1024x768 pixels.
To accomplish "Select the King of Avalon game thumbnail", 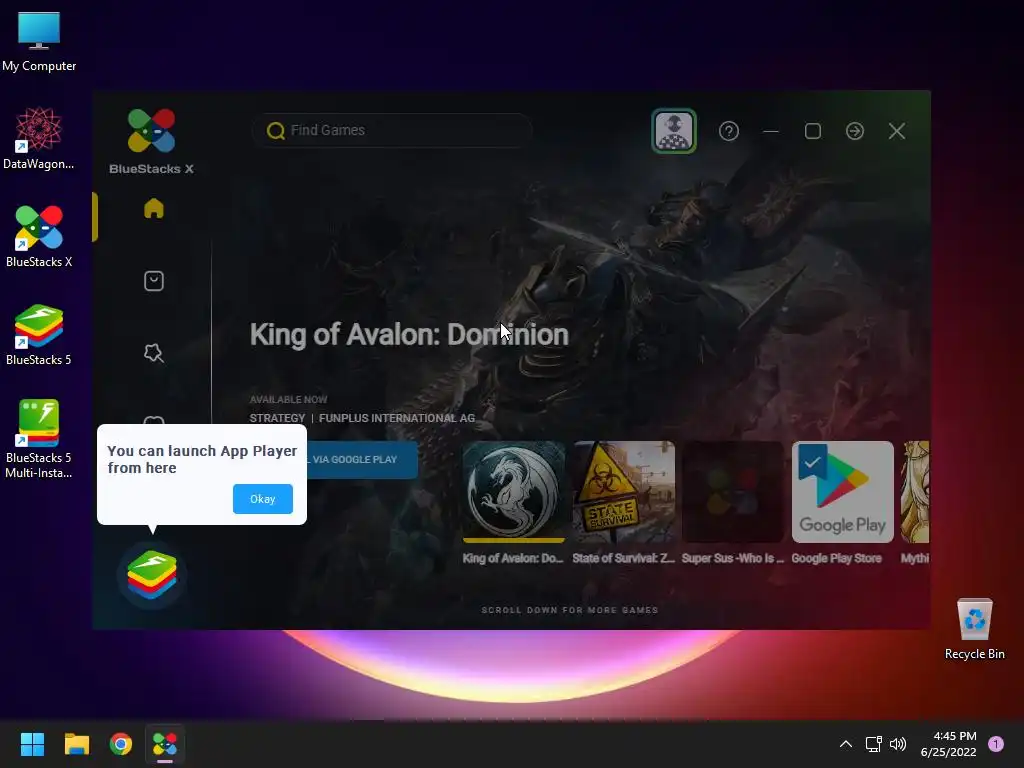I will [513, 492].
